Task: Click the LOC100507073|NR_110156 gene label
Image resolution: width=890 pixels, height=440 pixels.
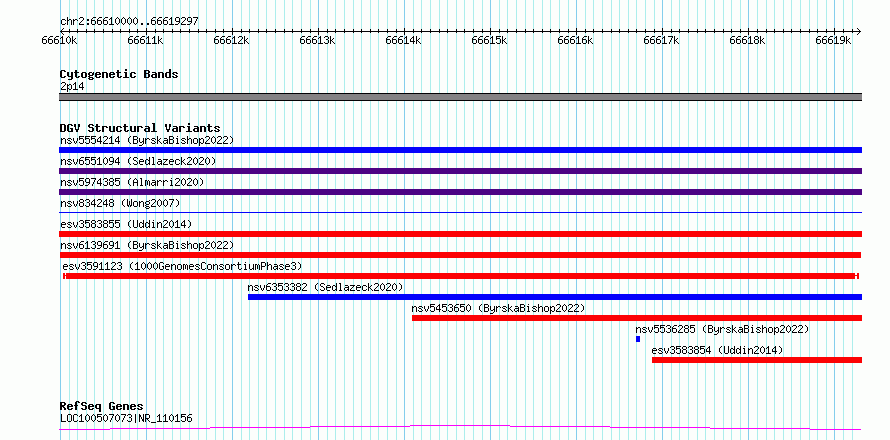Action: click(x=126, y=418)
